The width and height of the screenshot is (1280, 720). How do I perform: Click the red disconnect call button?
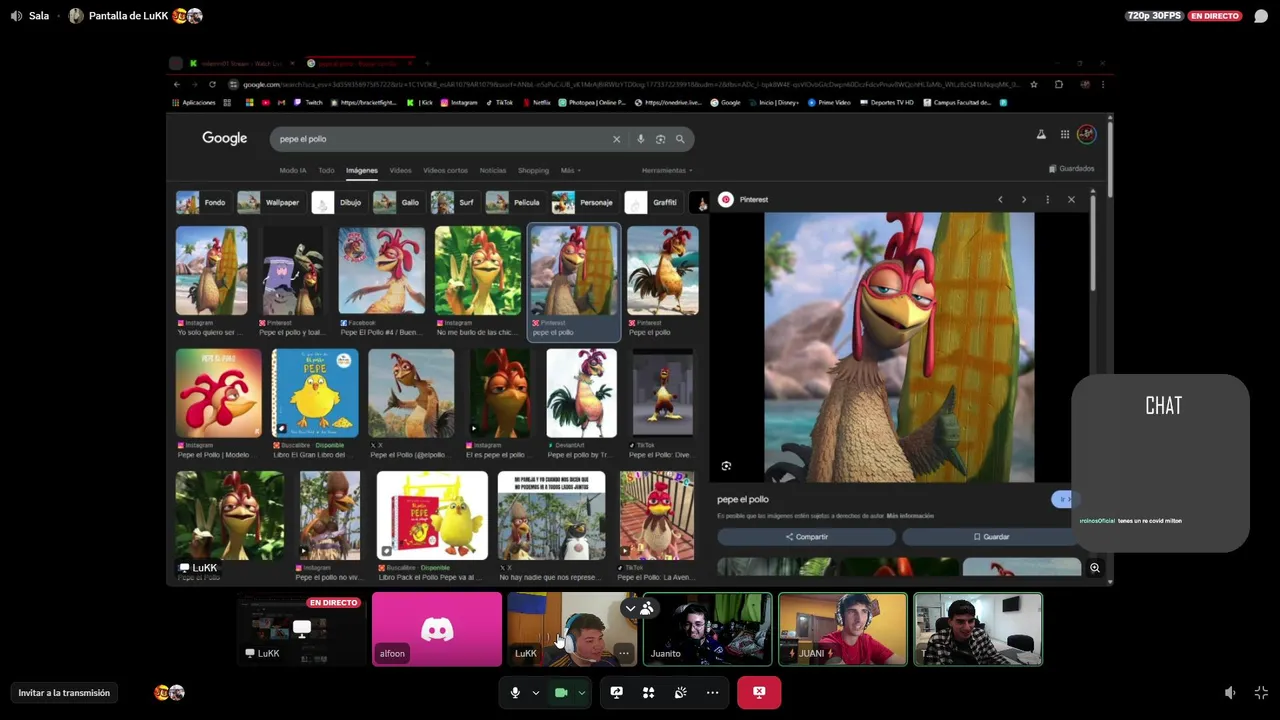[x=759, y=692]
